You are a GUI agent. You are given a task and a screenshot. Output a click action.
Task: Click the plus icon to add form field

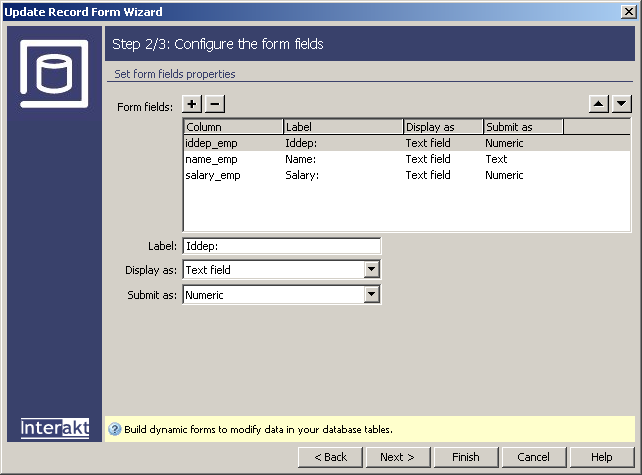click(x=193, y=104)
